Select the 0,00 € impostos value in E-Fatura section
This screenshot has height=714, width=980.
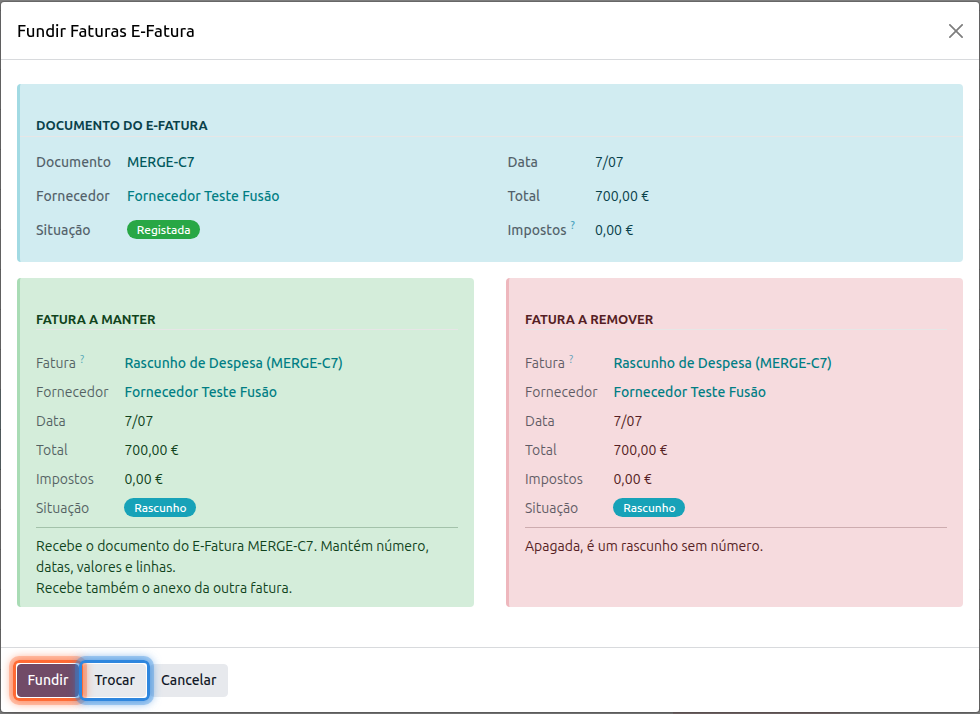[x=614, y=230]
